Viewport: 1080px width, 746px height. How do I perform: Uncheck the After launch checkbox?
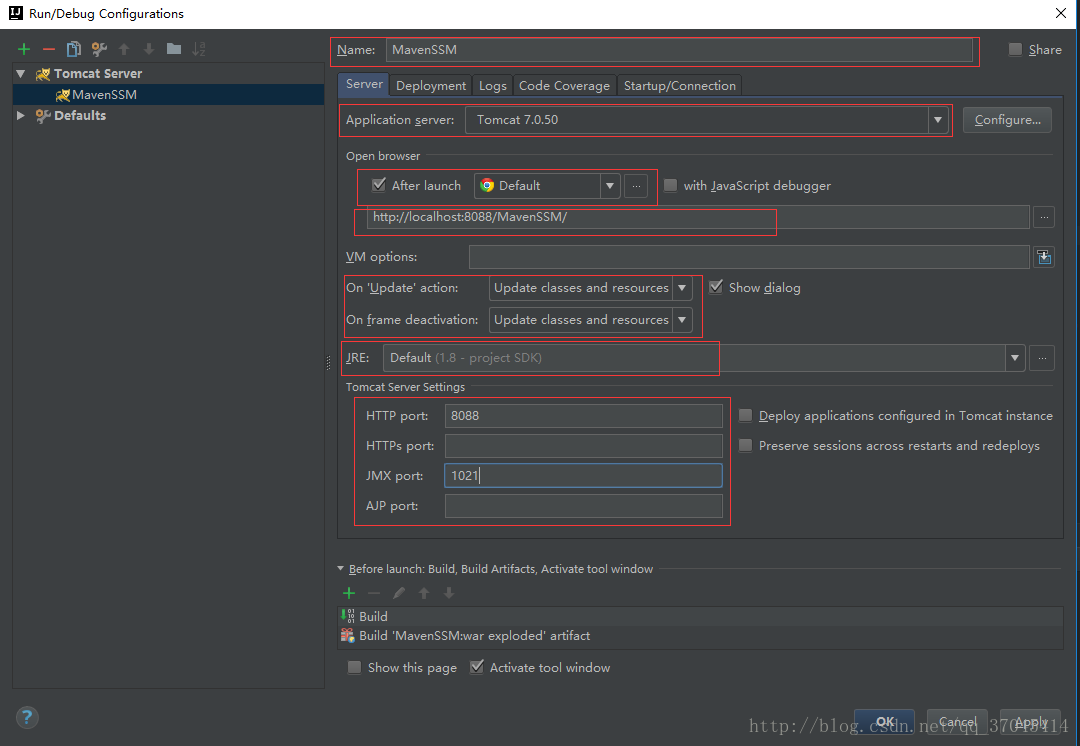point(379,185)
